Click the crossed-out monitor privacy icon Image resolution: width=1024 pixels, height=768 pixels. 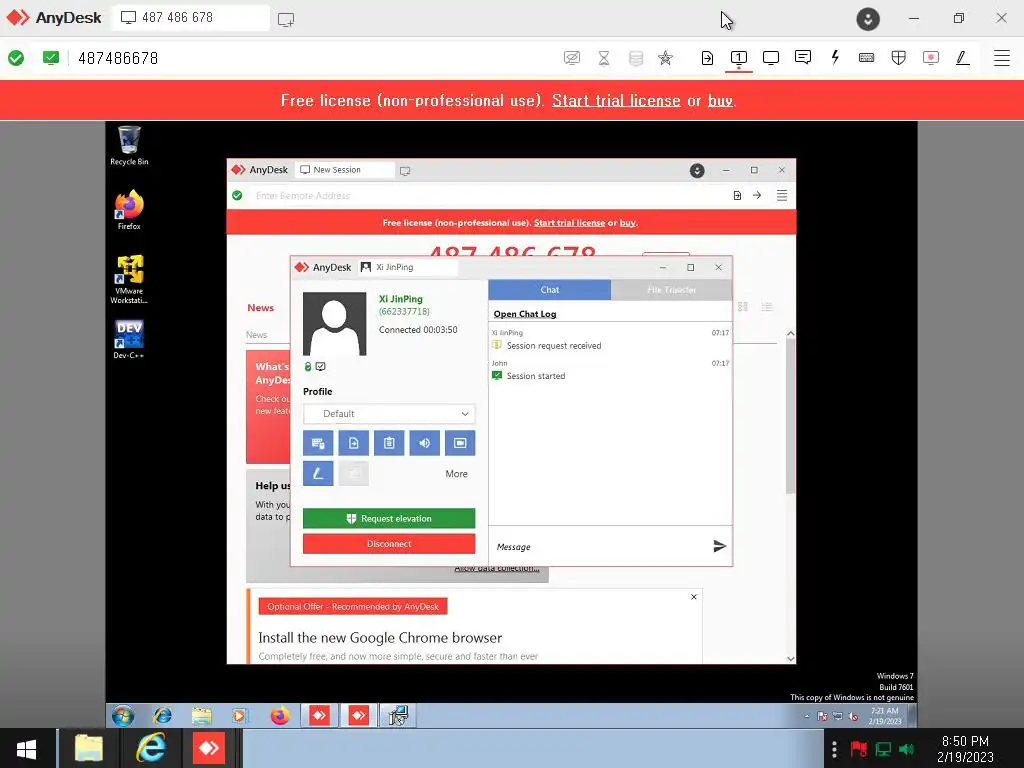point(571,58)
